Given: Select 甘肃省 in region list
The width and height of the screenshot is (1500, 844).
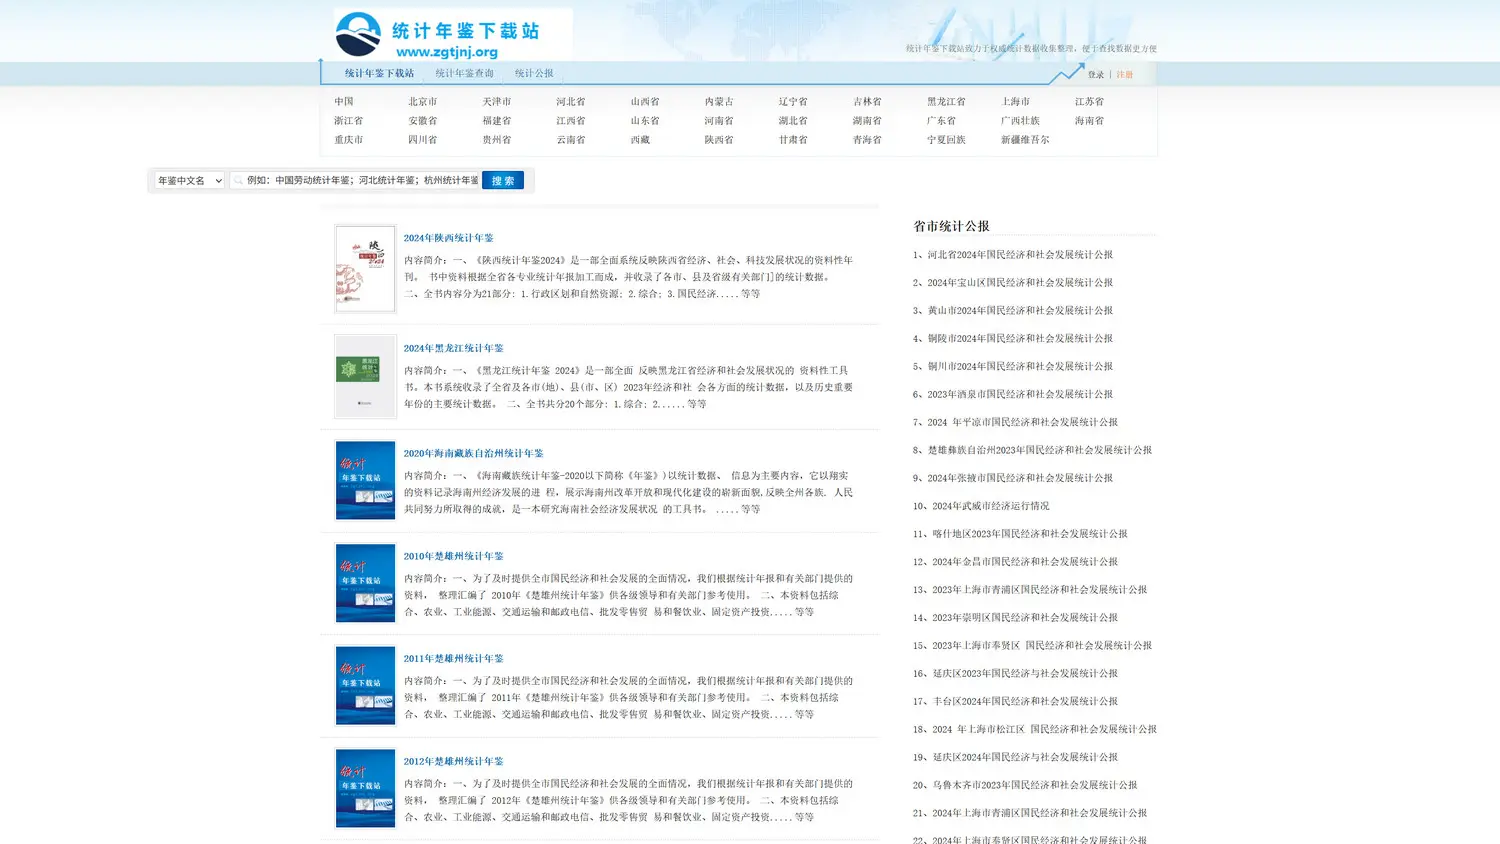Looking at the screenshot, I should tap(793, 140).
